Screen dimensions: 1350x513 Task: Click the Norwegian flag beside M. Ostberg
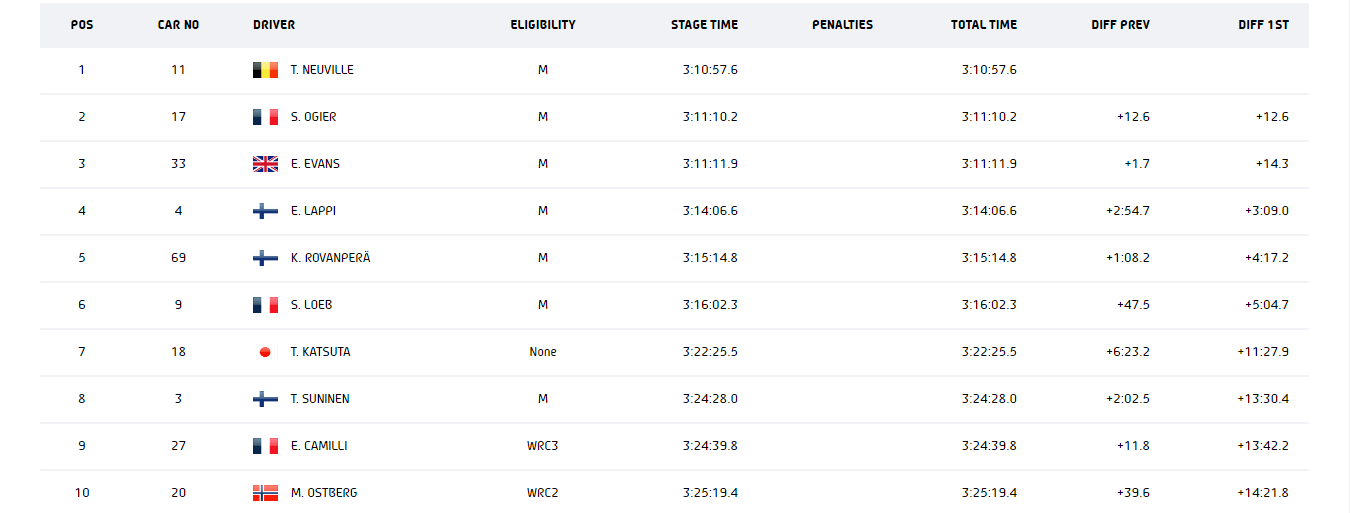pyautogui.click(x=265, y=493)
